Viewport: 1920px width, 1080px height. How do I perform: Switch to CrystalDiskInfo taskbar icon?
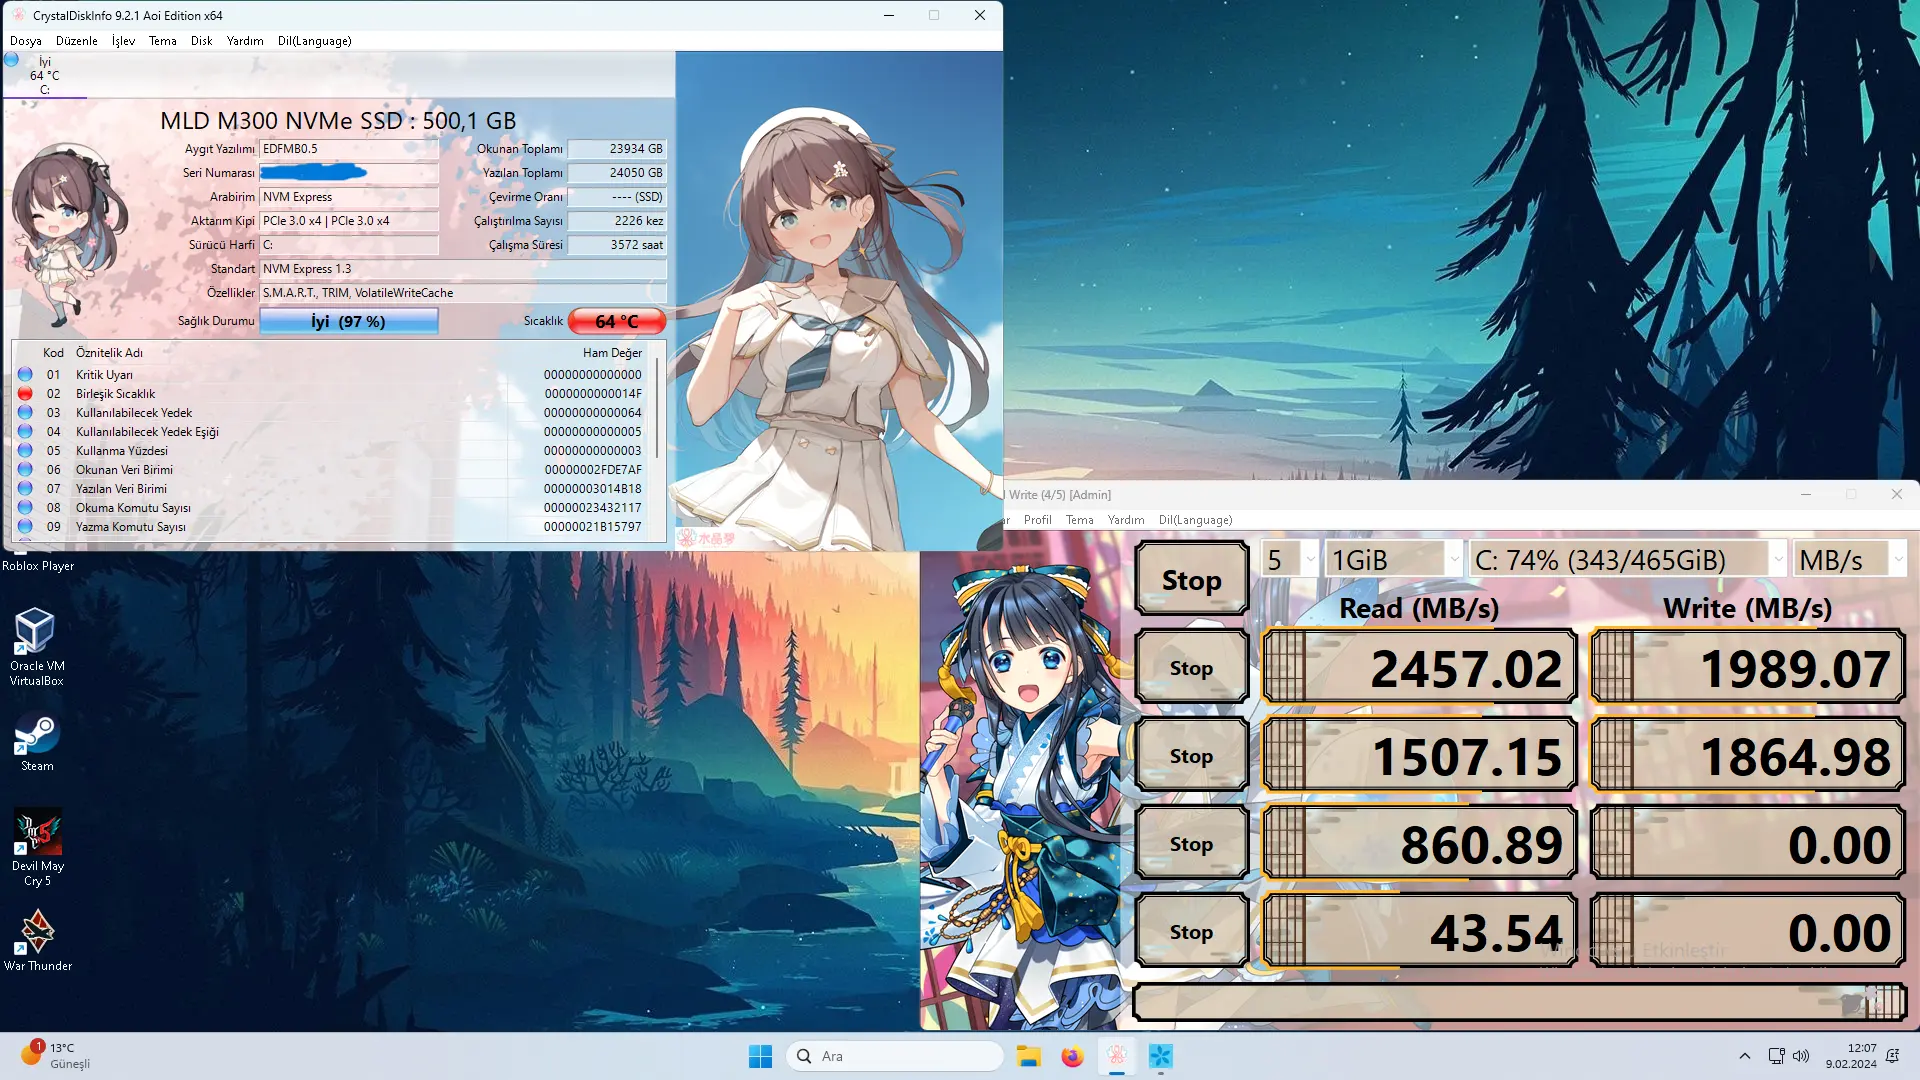(x=1116, y=1056)
